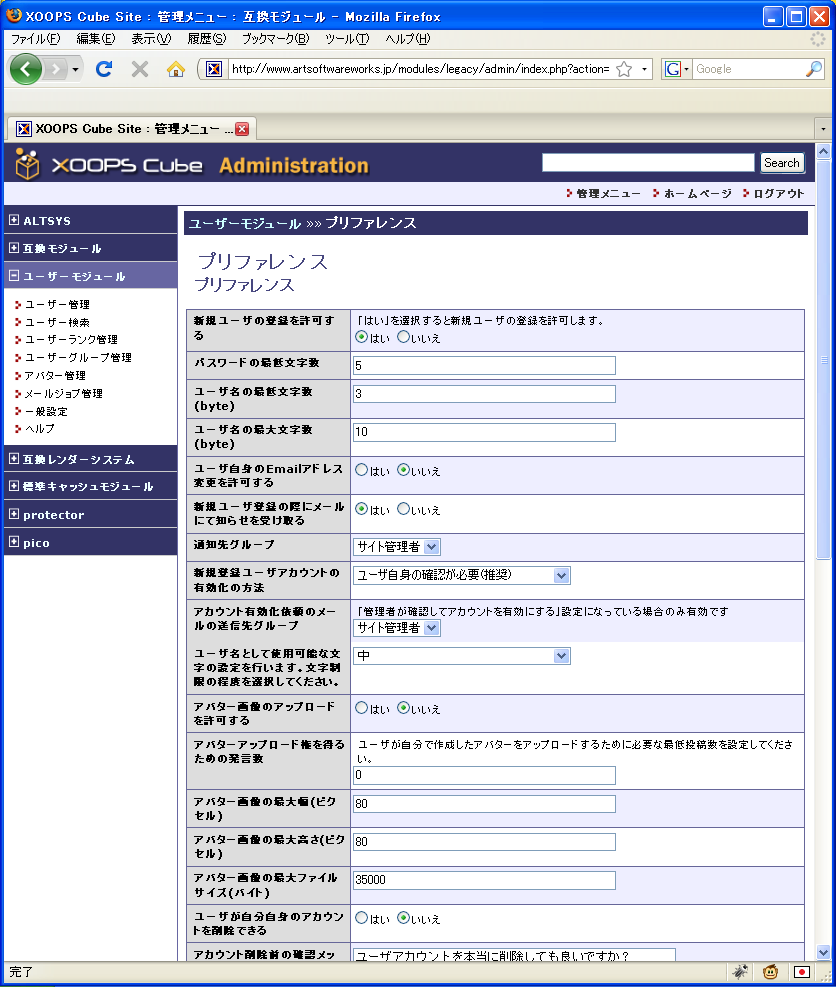
Task: Select はい for mail notification on registration
Action: coord(361,509)
